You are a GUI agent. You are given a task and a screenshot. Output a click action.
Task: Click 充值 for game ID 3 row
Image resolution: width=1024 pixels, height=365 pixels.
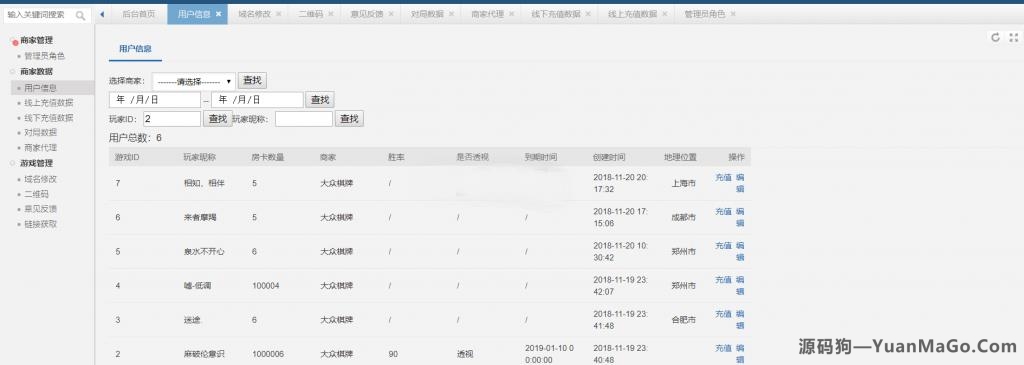pyautogui.click(x=723, y=314)
